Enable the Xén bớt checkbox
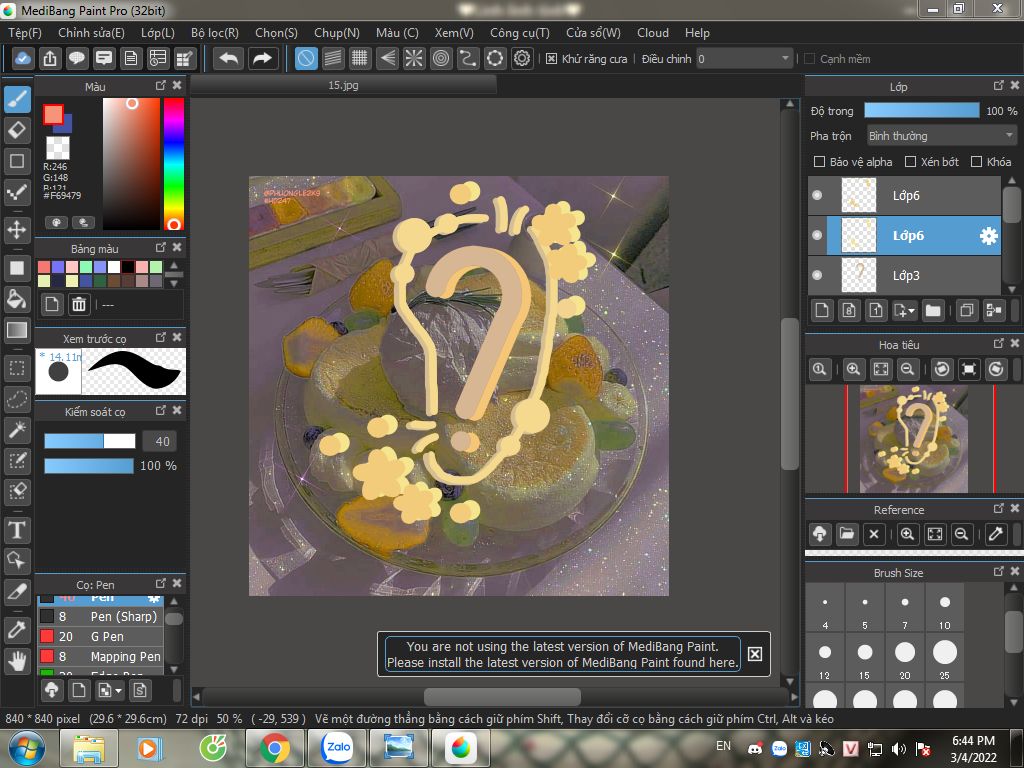This screenshot has width=1024, height=768. (910, 162)
